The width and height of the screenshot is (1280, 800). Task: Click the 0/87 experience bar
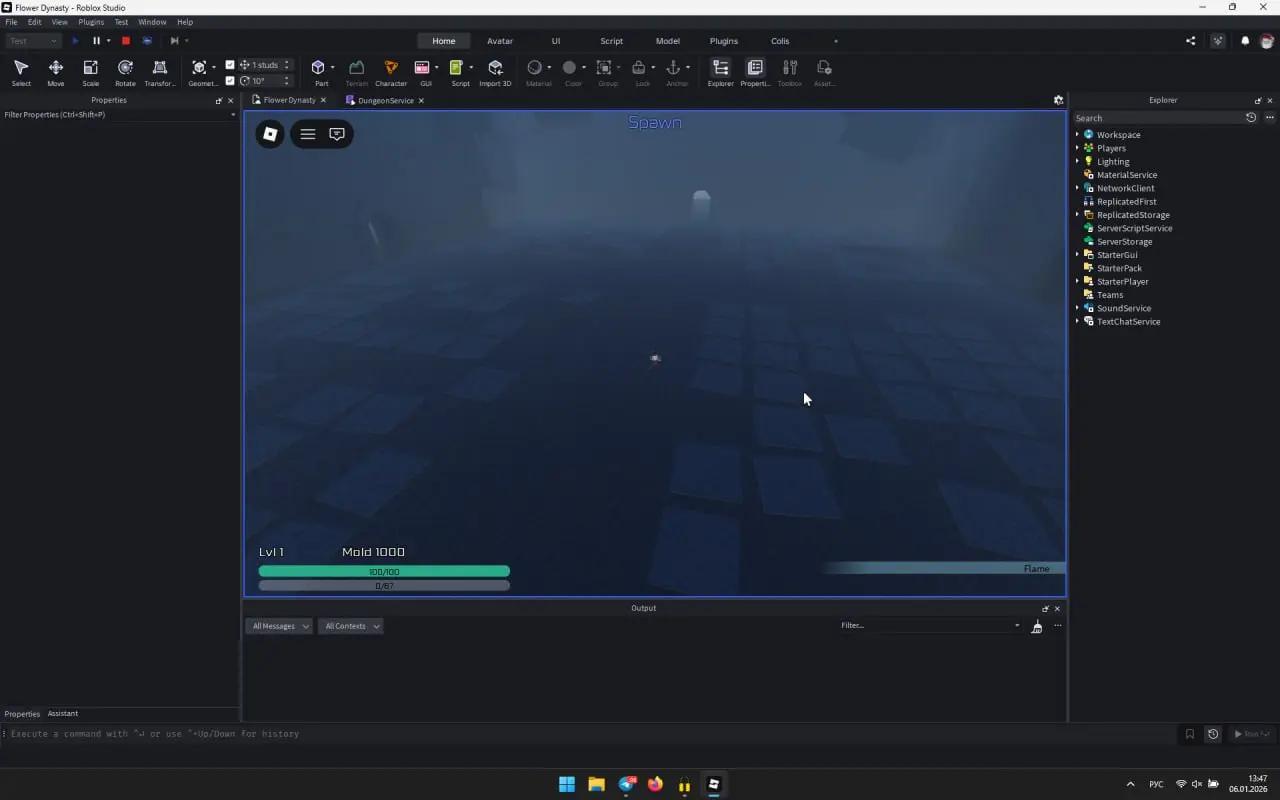[384, 585]
